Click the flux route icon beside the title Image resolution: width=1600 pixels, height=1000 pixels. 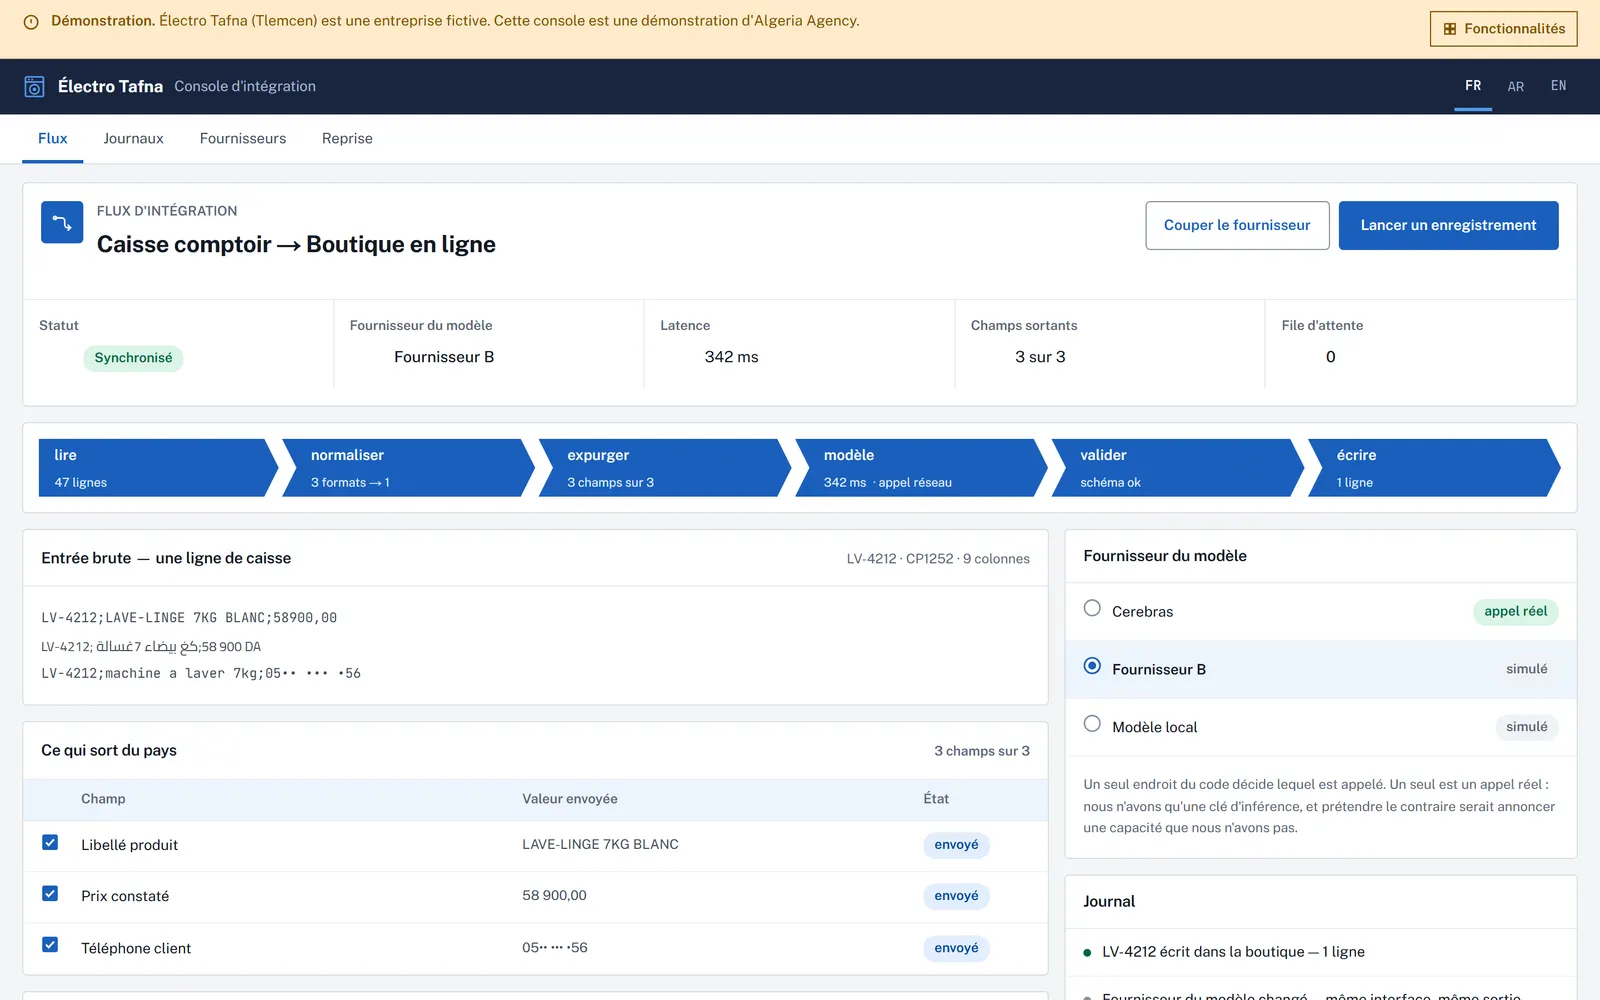(62, 222)
